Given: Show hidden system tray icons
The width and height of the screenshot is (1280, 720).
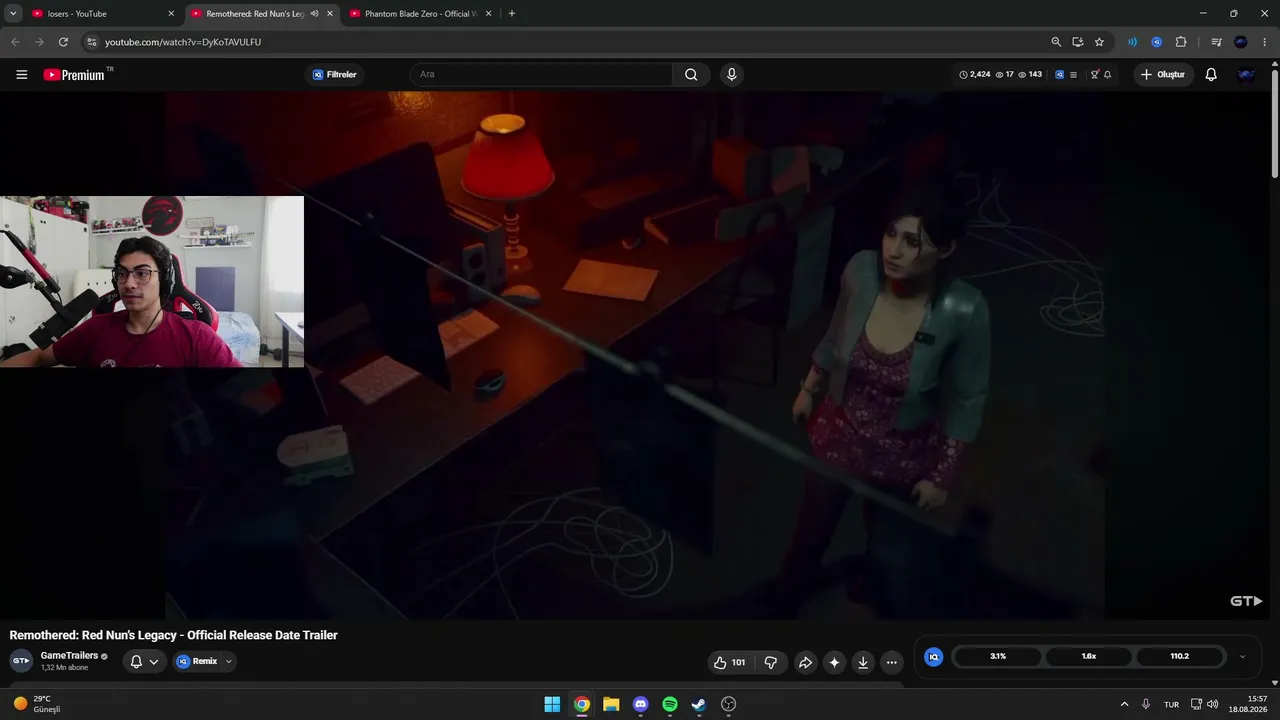Looking at the screenshot, I should (1124, 704).
